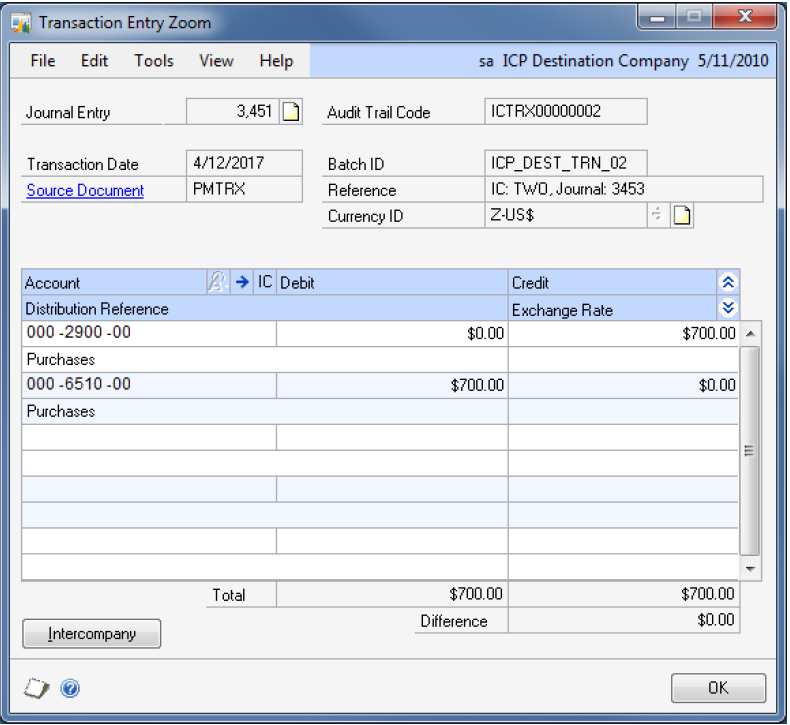Click the account lookup icon in grid header

click(x=217, y=283)
